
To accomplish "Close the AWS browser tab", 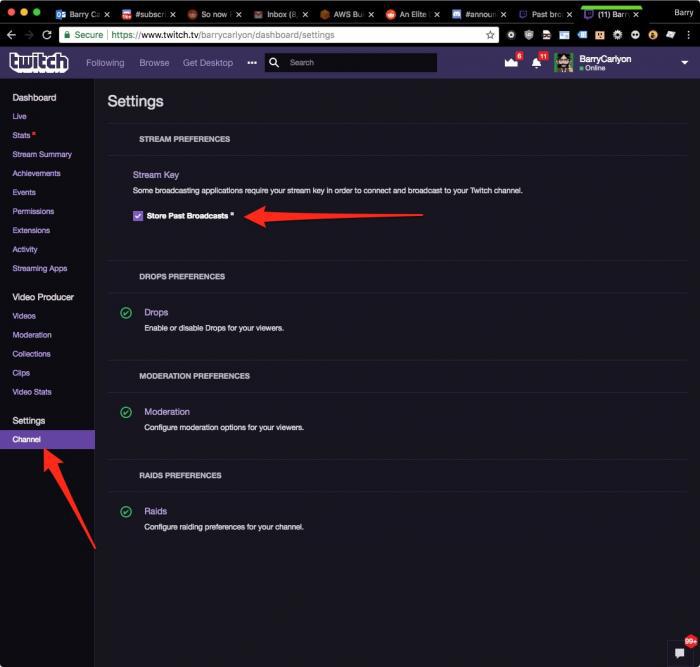I will tap(371, 15).
